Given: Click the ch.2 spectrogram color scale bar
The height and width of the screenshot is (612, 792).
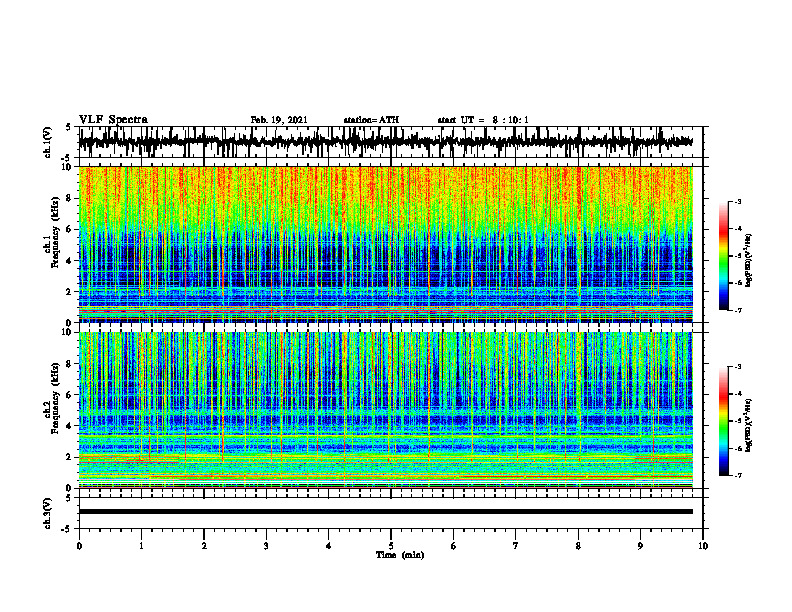Looking at the screenshot, I should click(723, 421).
